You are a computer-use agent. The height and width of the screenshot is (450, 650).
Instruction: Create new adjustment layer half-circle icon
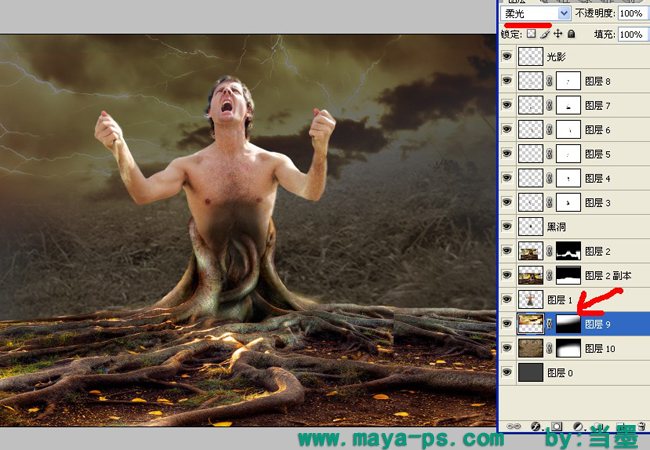point(578,426)
